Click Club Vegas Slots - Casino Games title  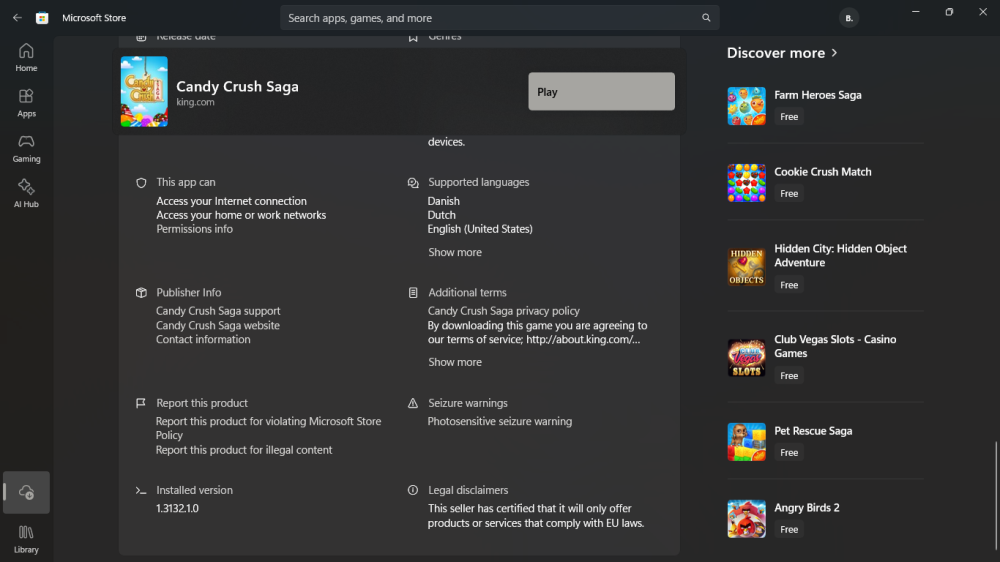point(835,346)
